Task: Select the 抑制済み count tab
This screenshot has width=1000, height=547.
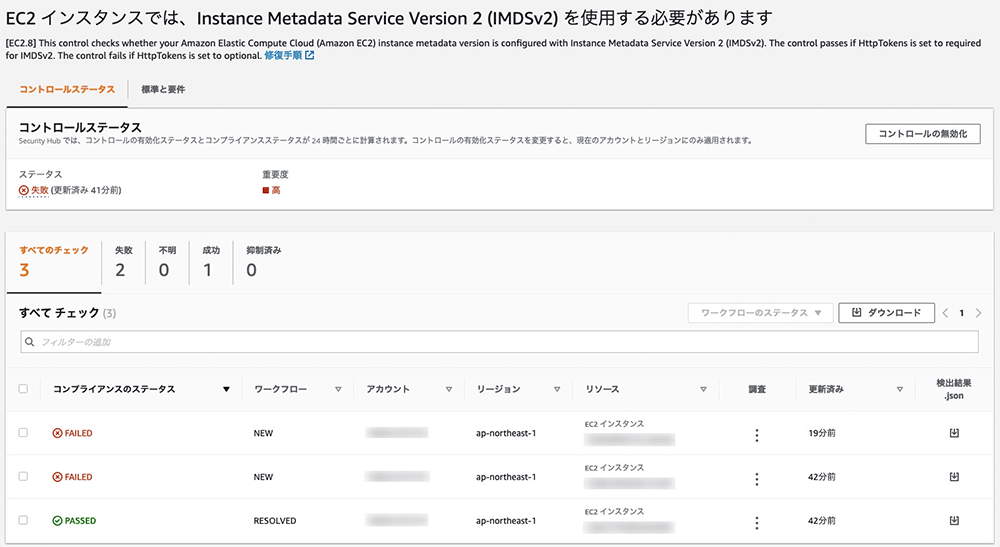Action: pos(263,261)
